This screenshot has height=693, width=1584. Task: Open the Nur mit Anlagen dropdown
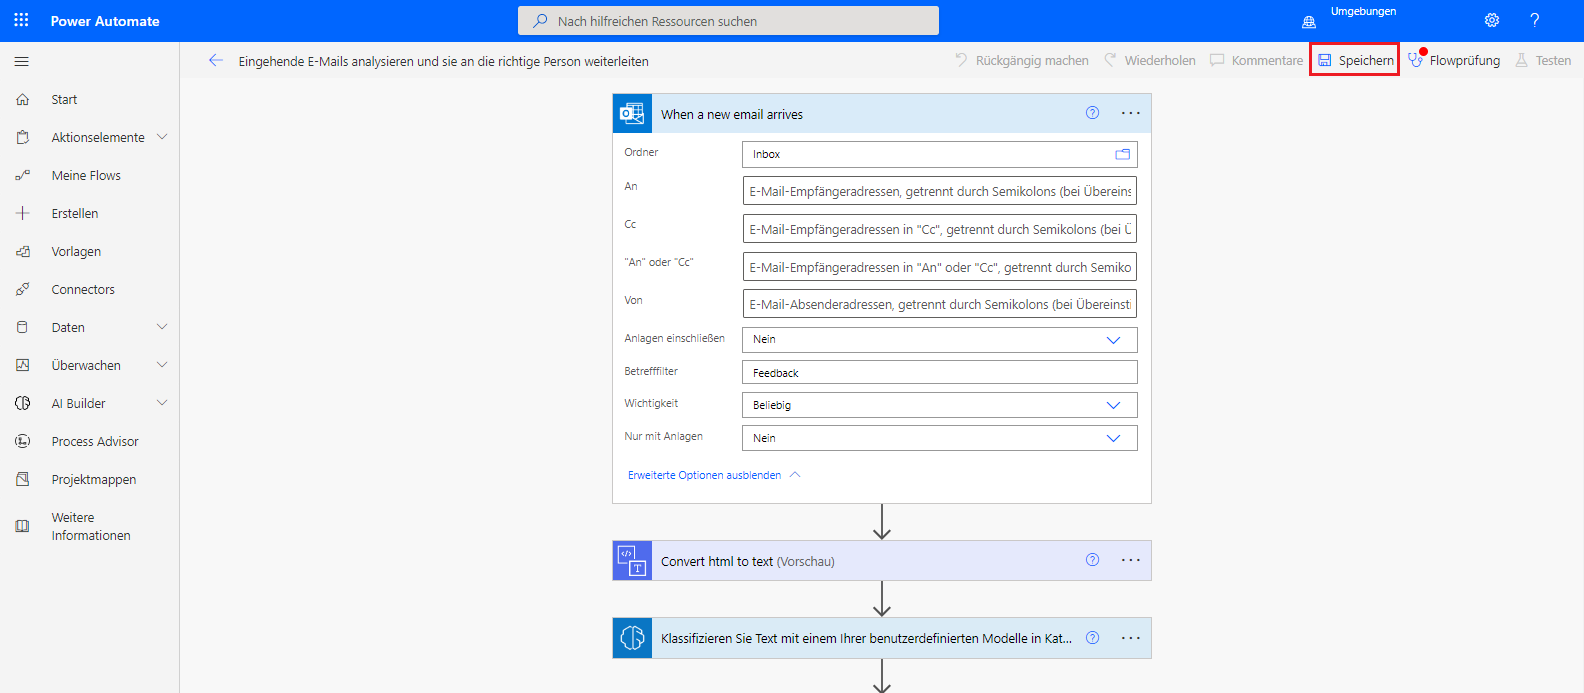(x=1113, y=438)
